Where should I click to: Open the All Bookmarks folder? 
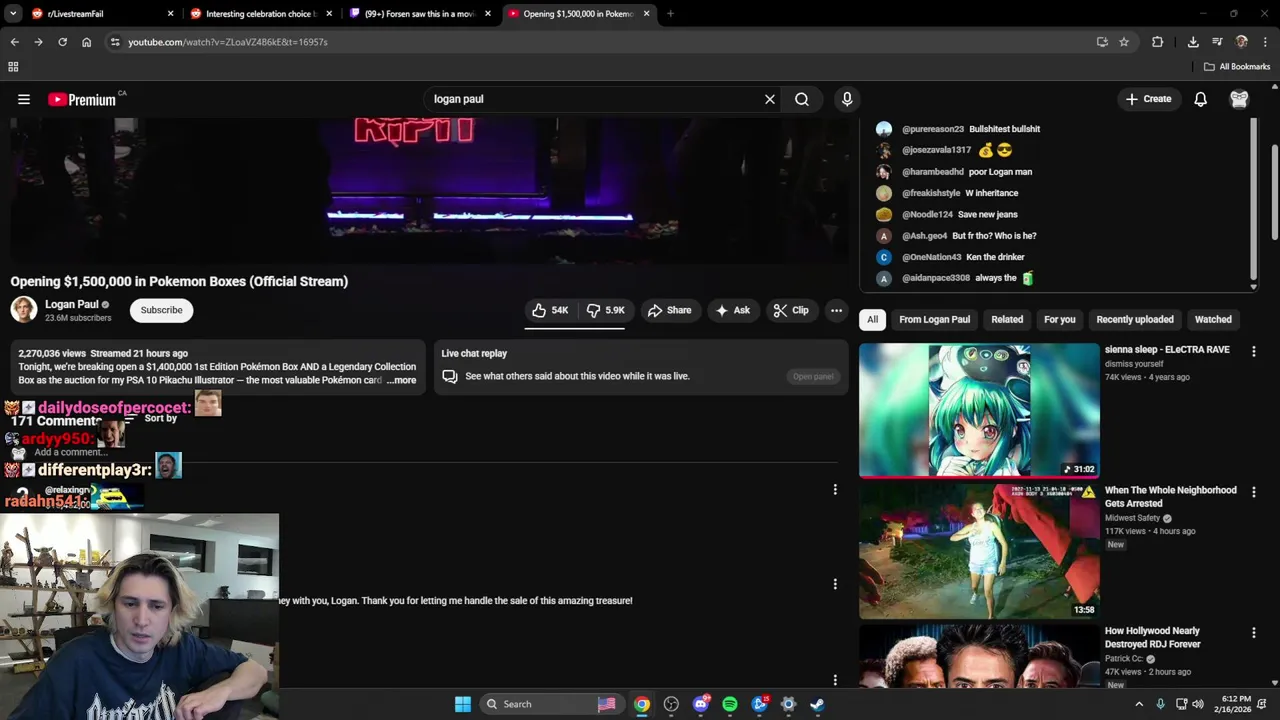coord(1237,67)
